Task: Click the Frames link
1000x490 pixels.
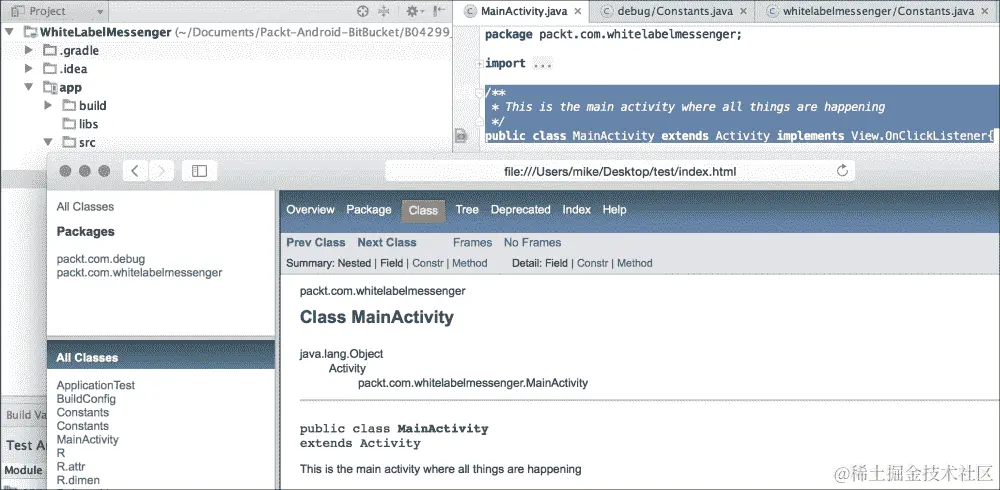Action: pos(473,242)
